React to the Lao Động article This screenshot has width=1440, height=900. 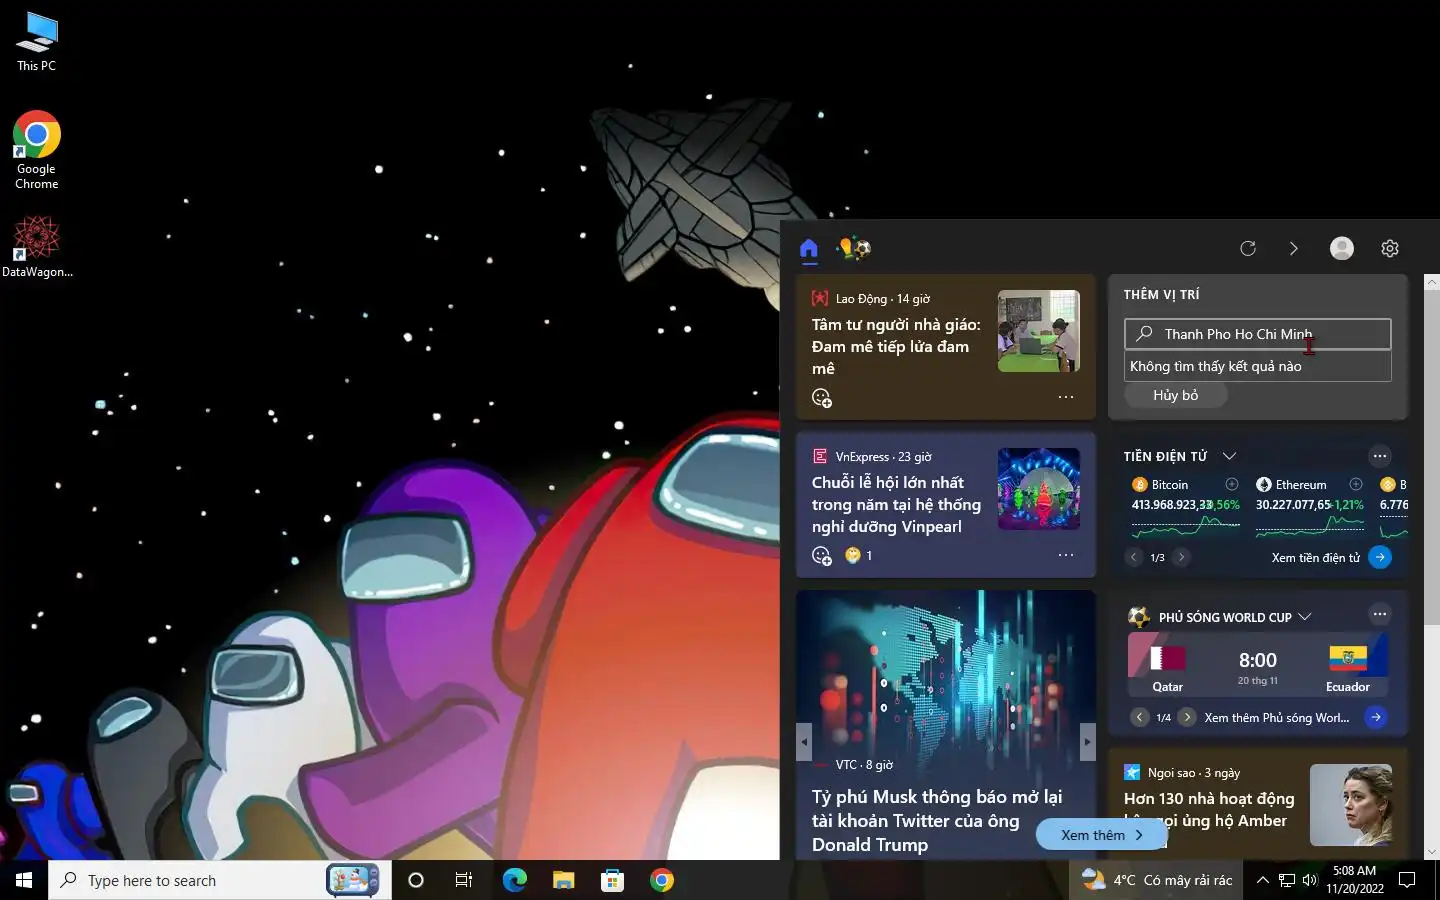coord(822,398)
